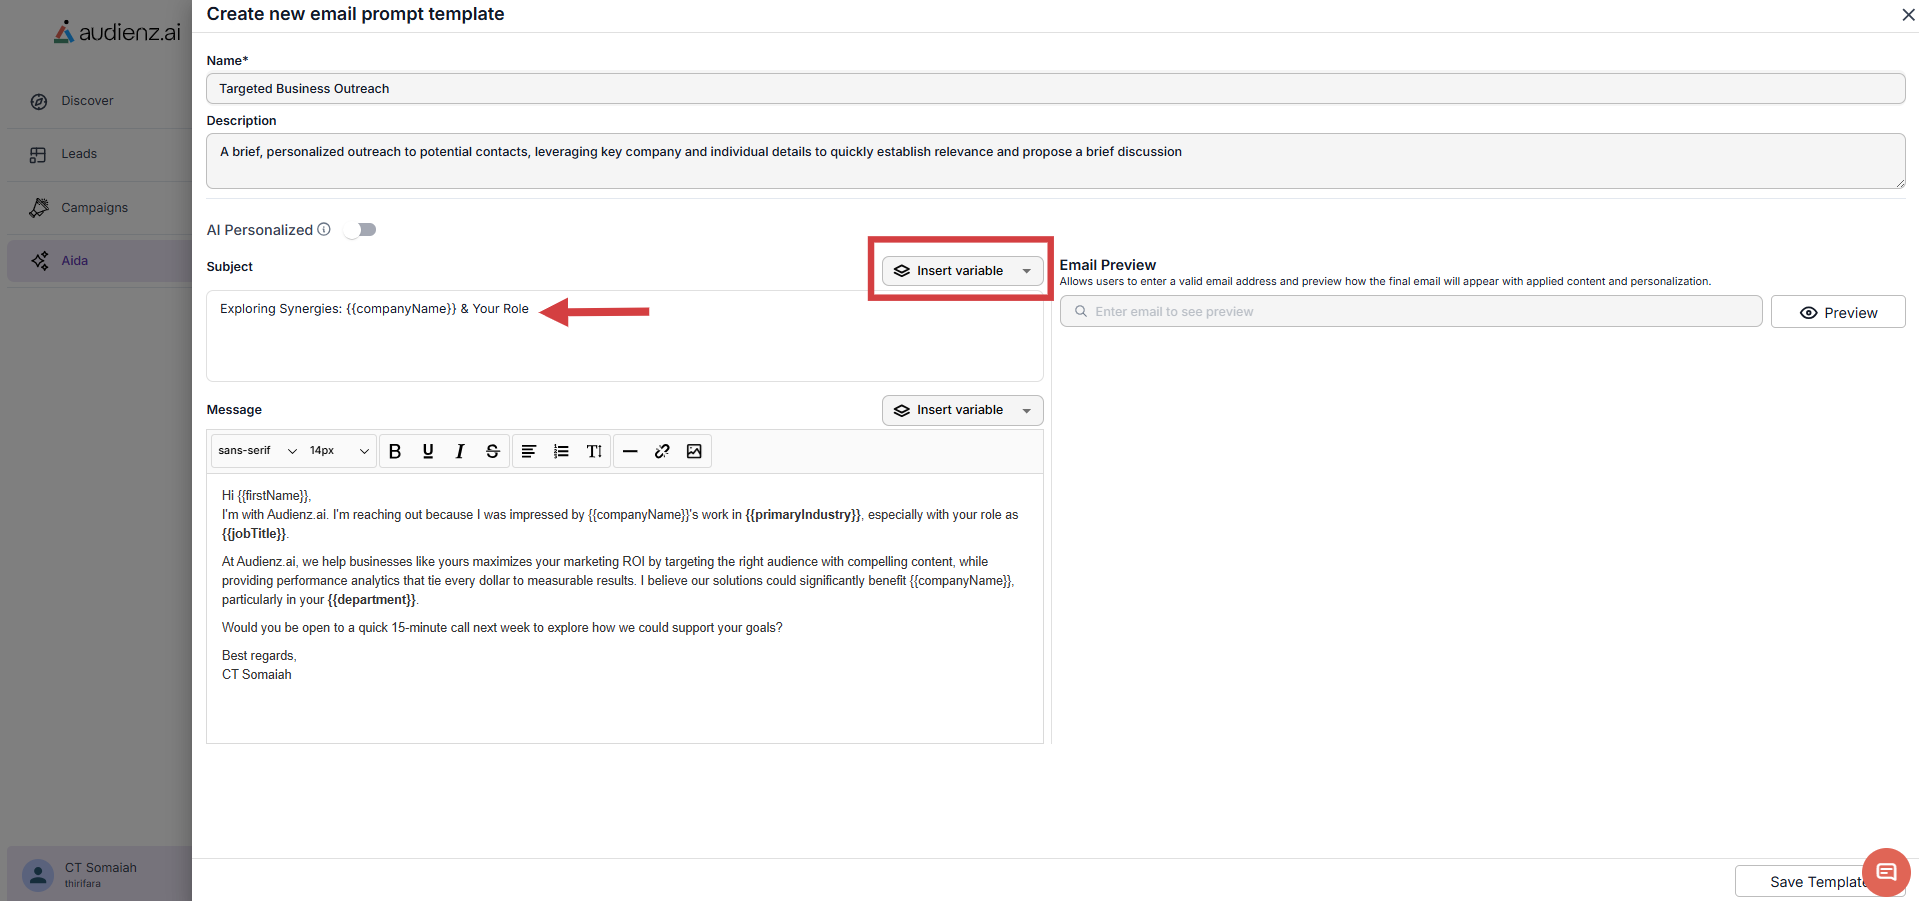This screenshot has width=1919, height=901.
Task: Close the create template dialog
Action: [x=1908, y=14]
